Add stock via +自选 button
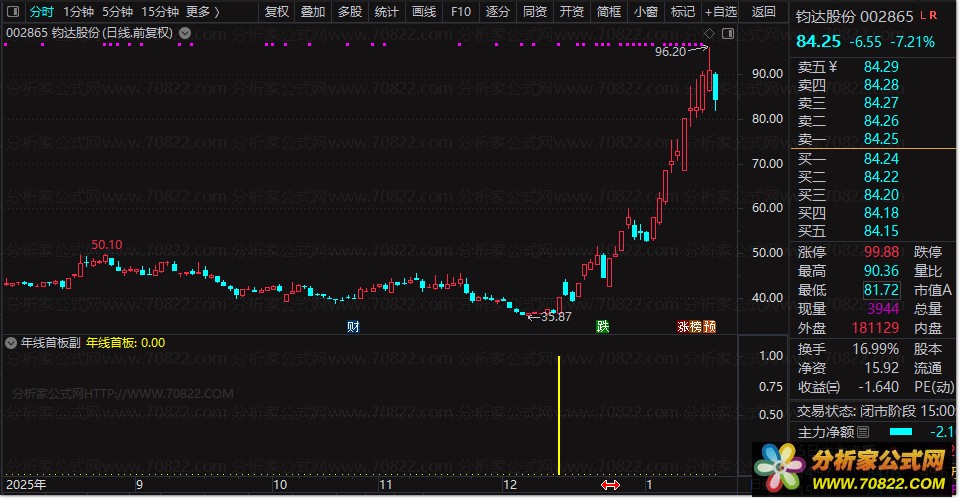Viewport: 962px width, 500px height. 720,12
